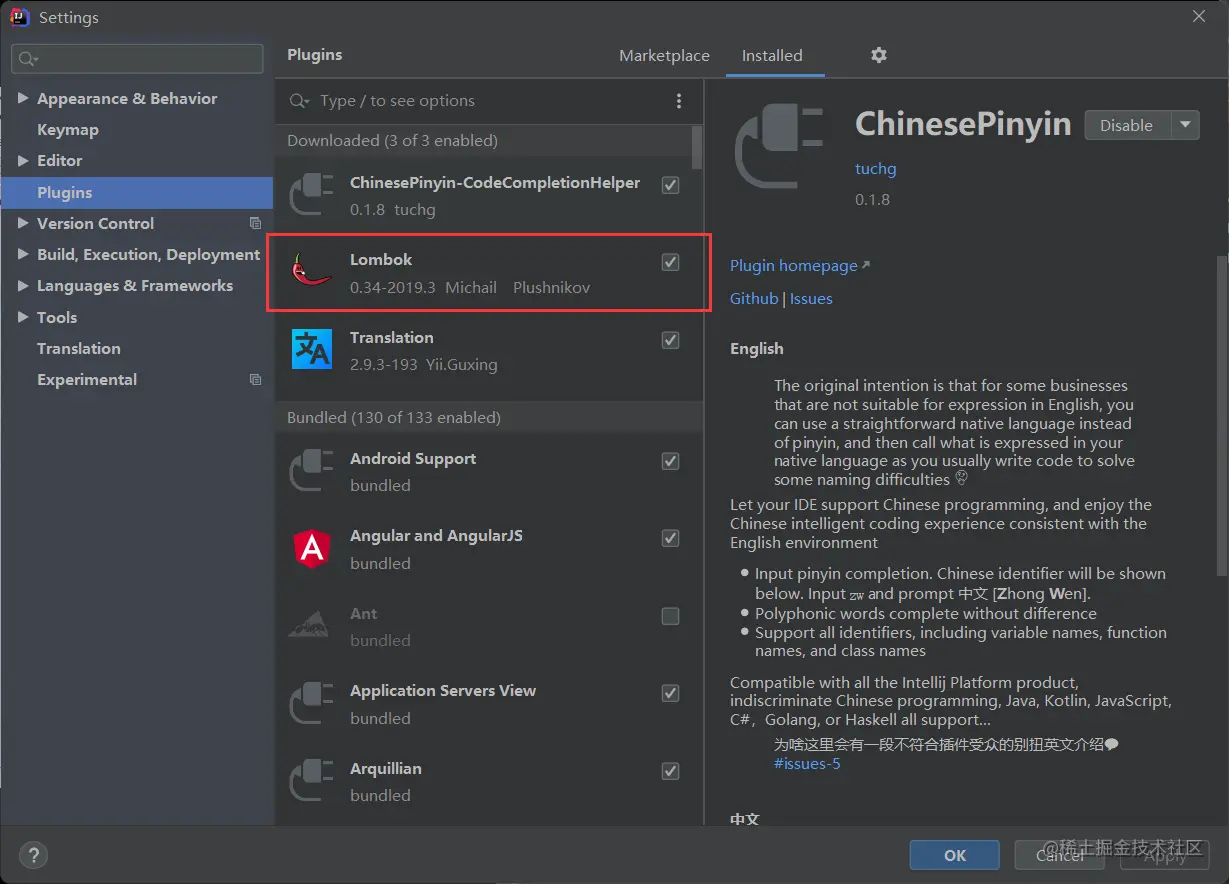
Task: Select the 'Application Servers View' plugin name
Action: [443, 691]
